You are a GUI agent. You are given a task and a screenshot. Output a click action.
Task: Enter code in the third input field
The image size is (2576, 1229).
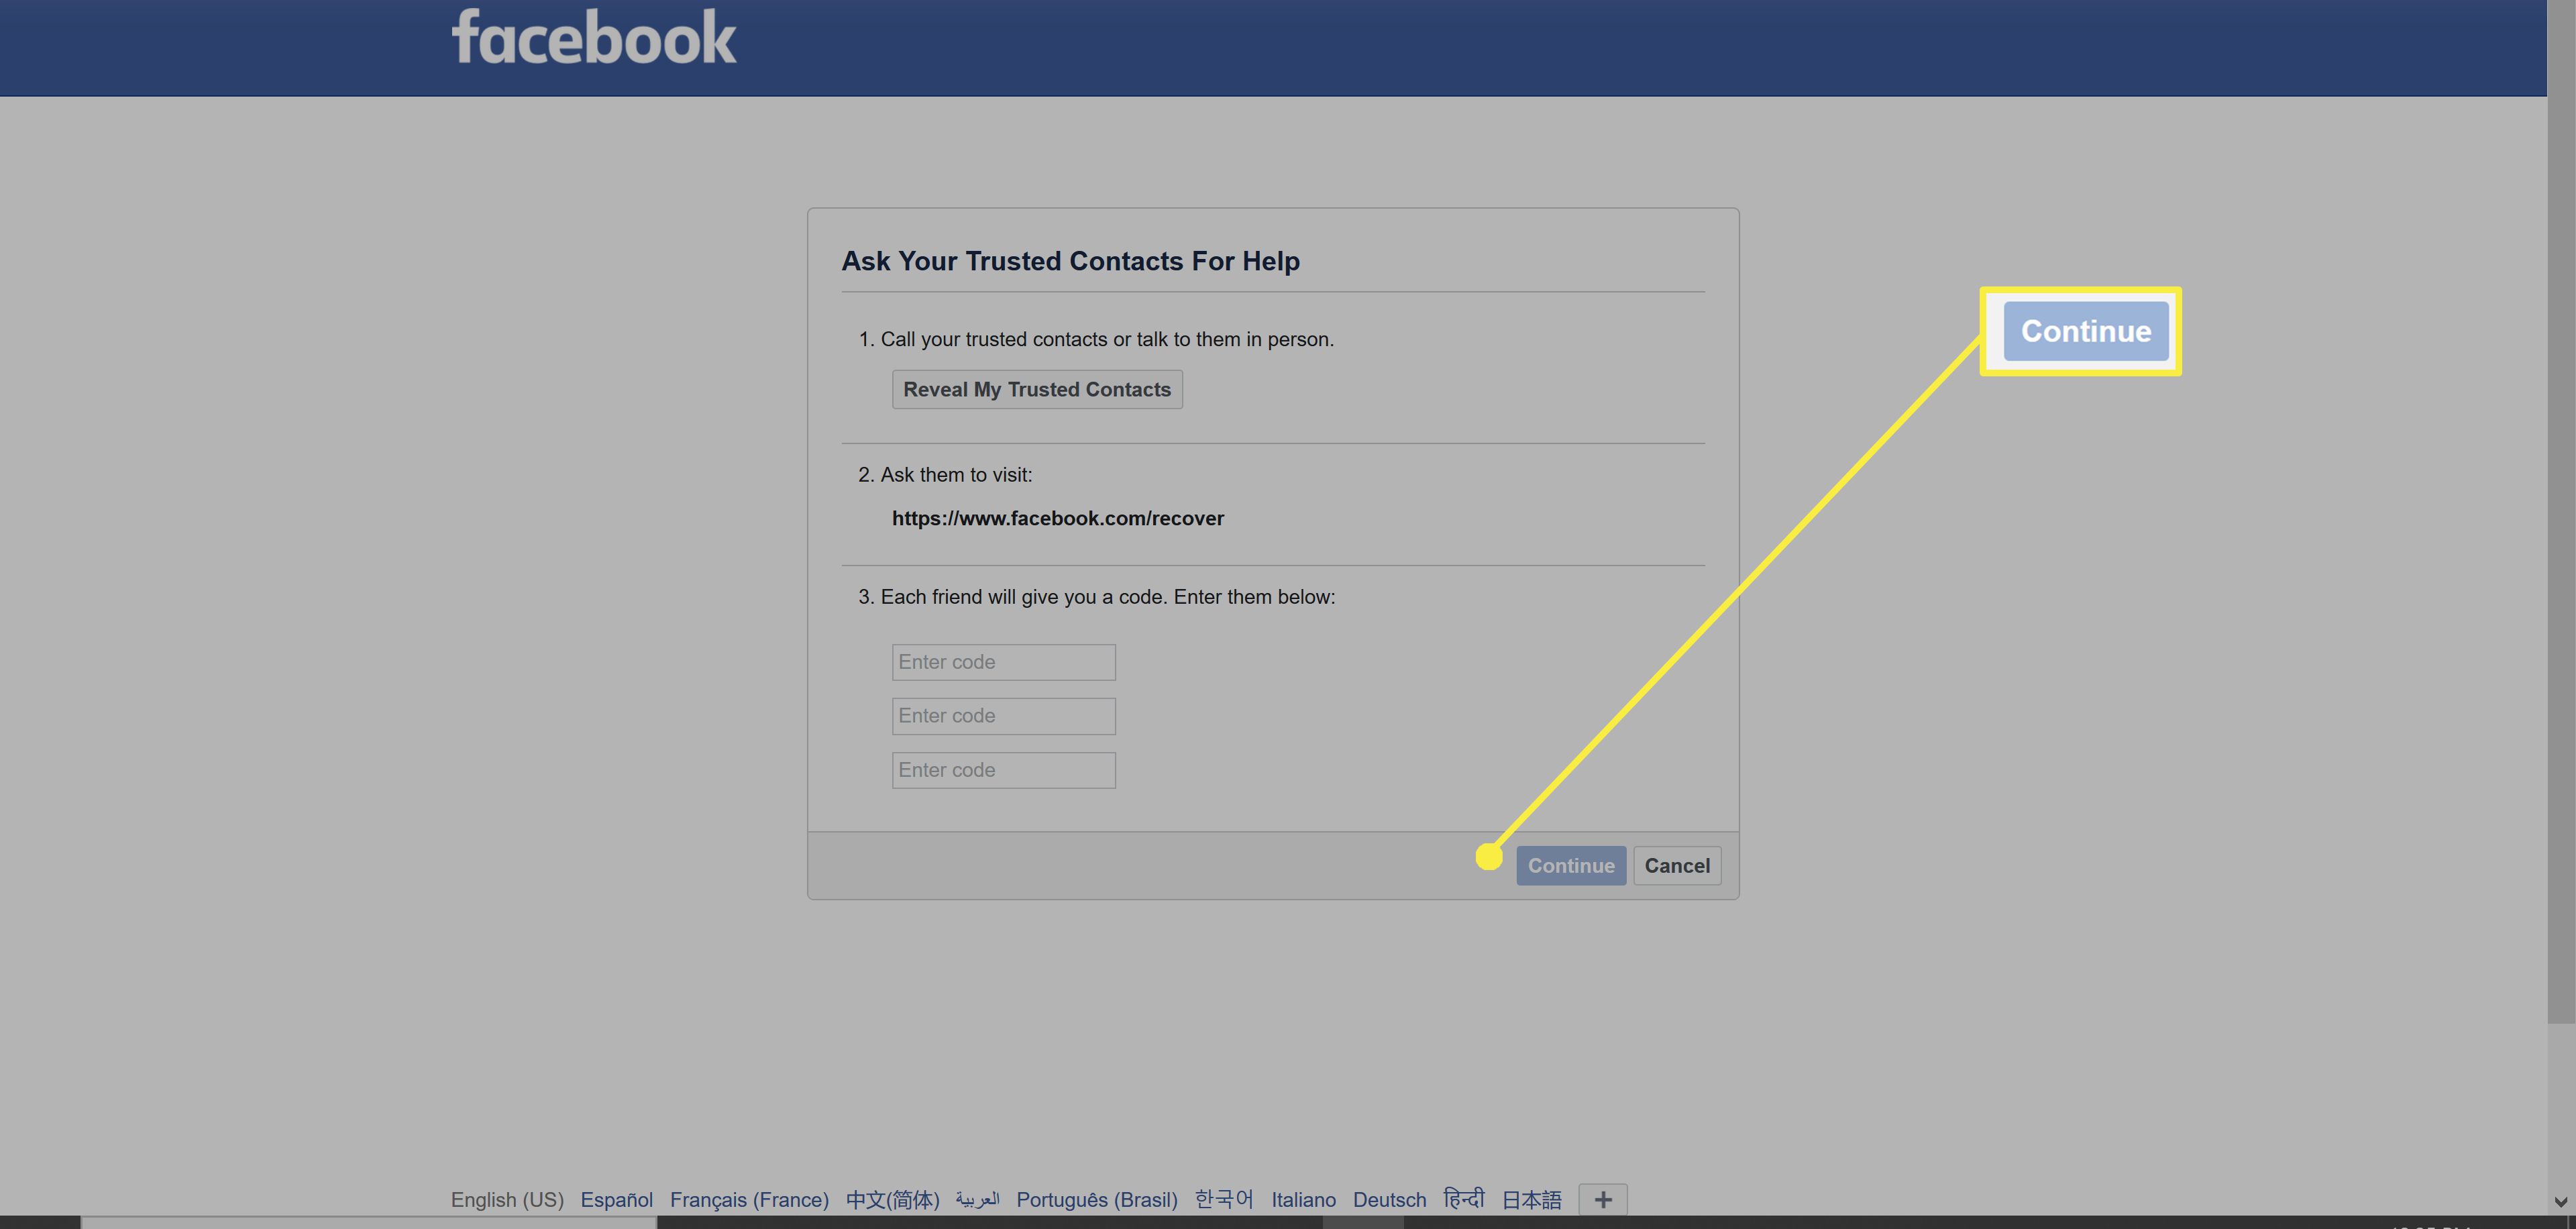(1004, 769)
